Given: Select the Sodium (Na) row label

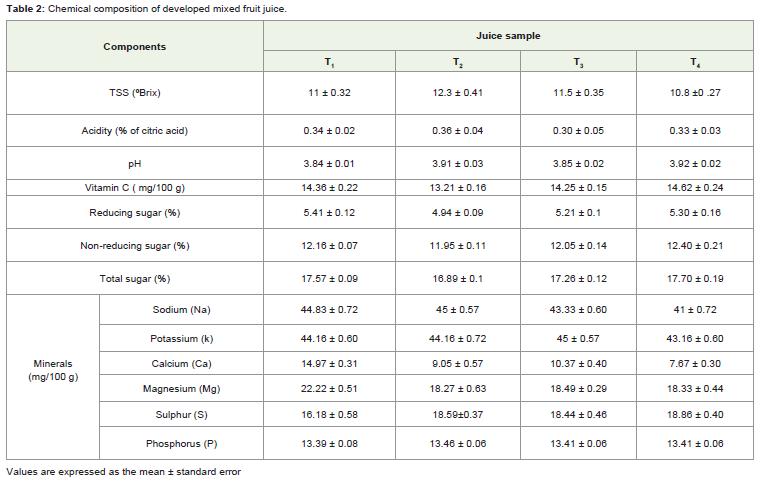Looking at the screenshot, I should (x=182, y=310).
